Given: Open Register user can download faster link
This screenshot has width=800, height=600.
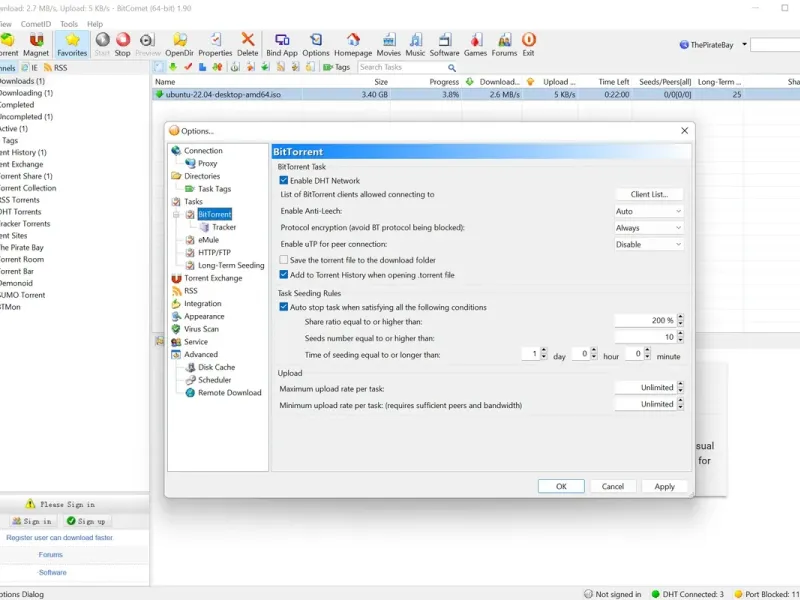Looking at the screenshot, I should pos(60,538).
